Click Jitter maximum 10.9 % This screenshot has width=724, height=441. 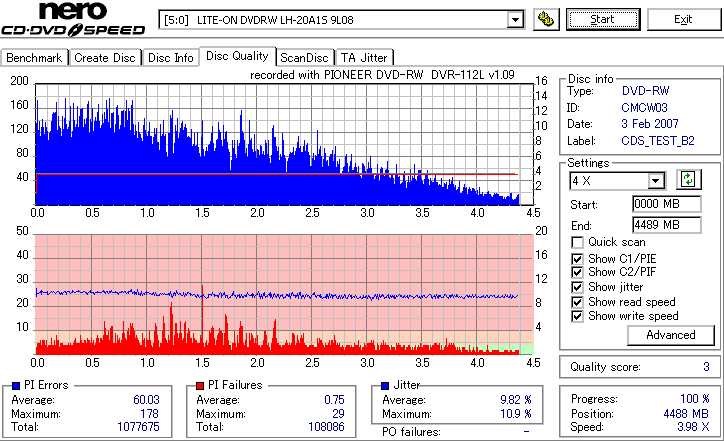tap(516, 414)
